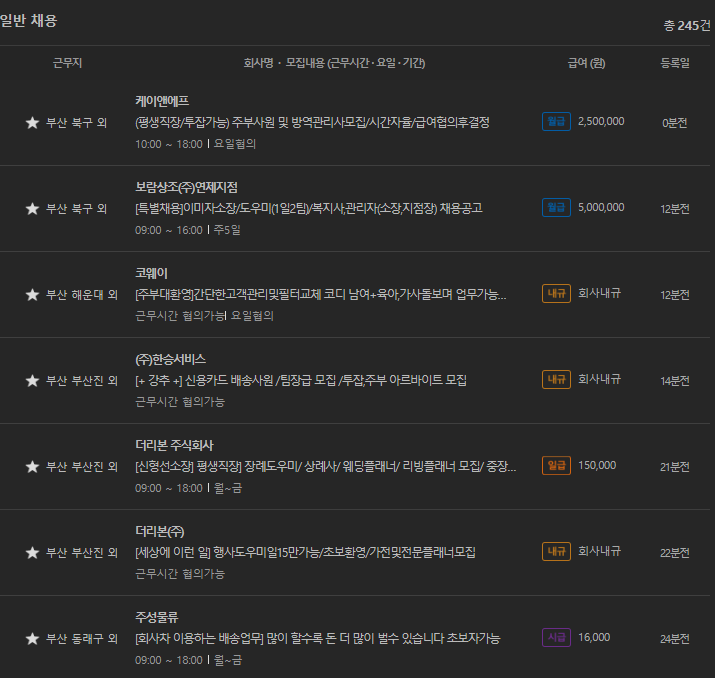Click 근무시간 협의가능 under 더리본(주)
The width and height of the screenshot is (715, 678).
180,574
